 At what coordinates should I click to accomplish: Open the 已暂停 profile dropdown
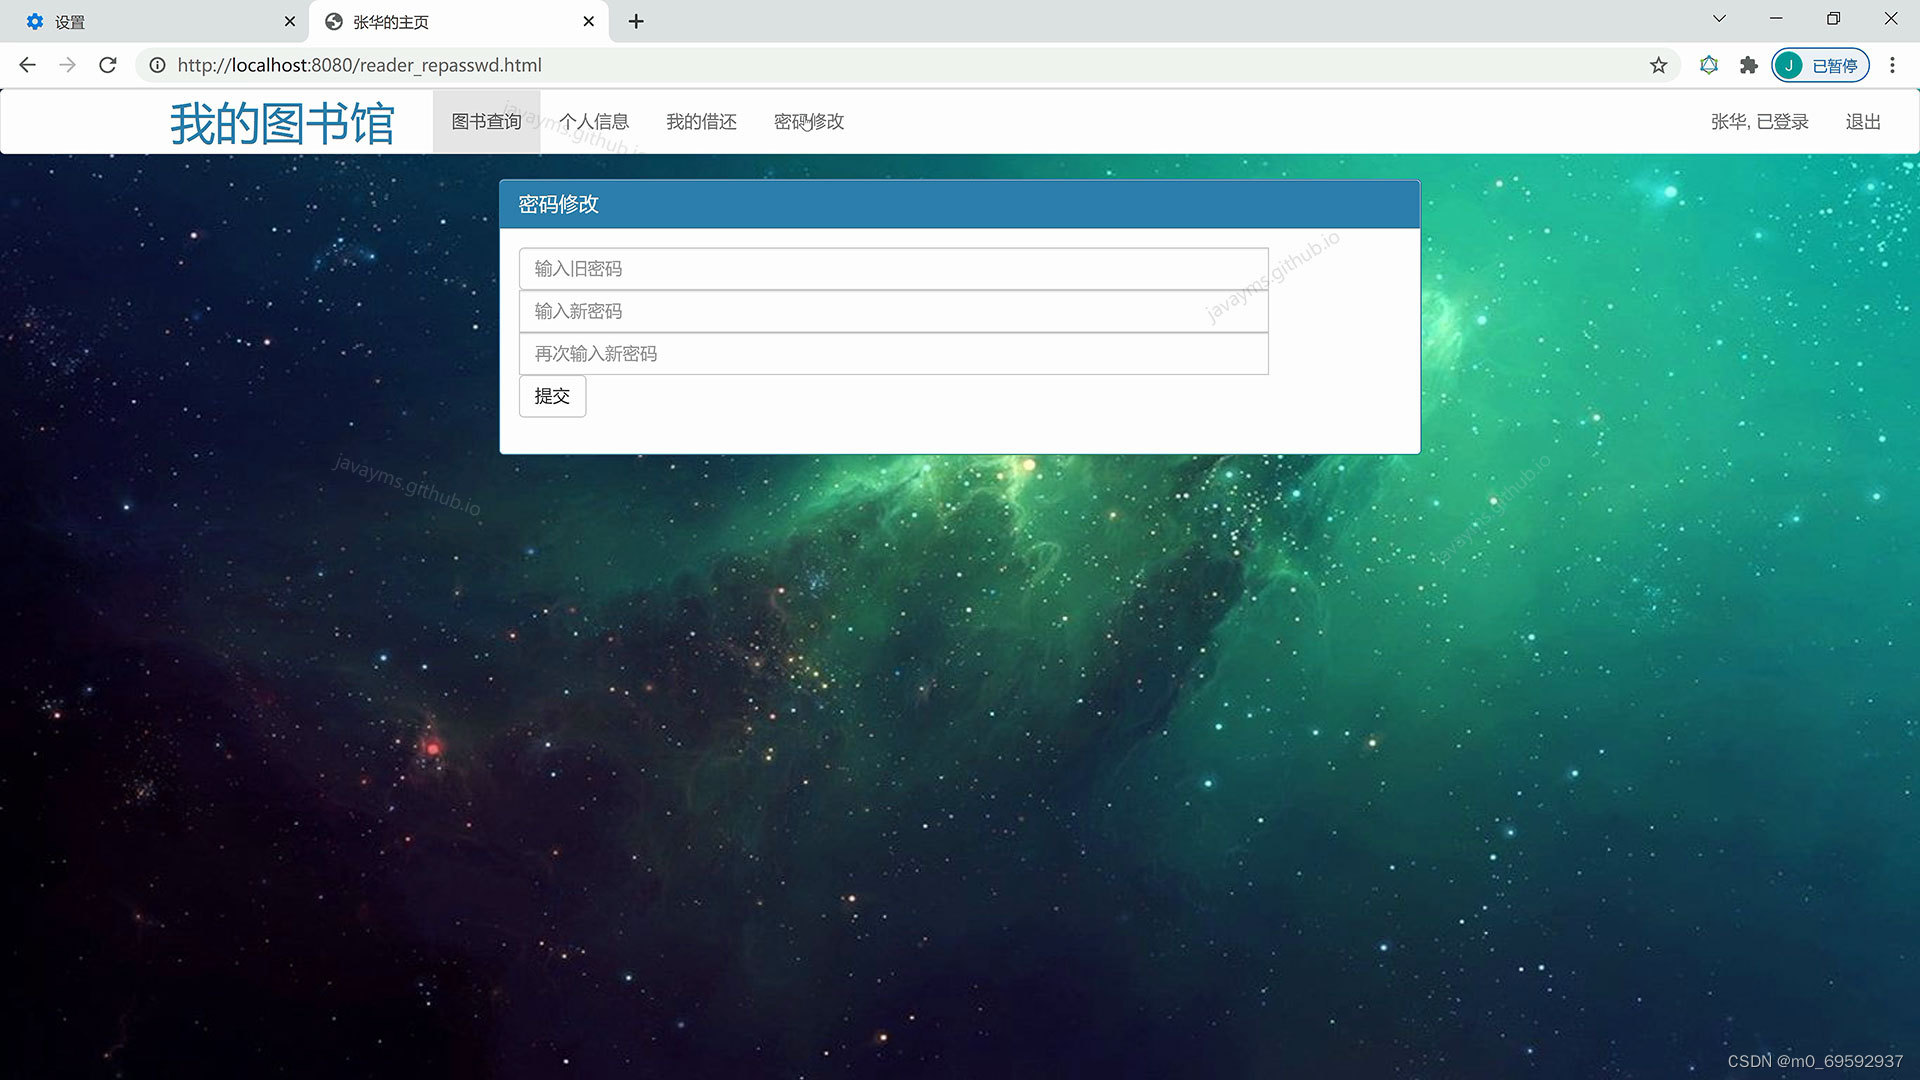1820,65
